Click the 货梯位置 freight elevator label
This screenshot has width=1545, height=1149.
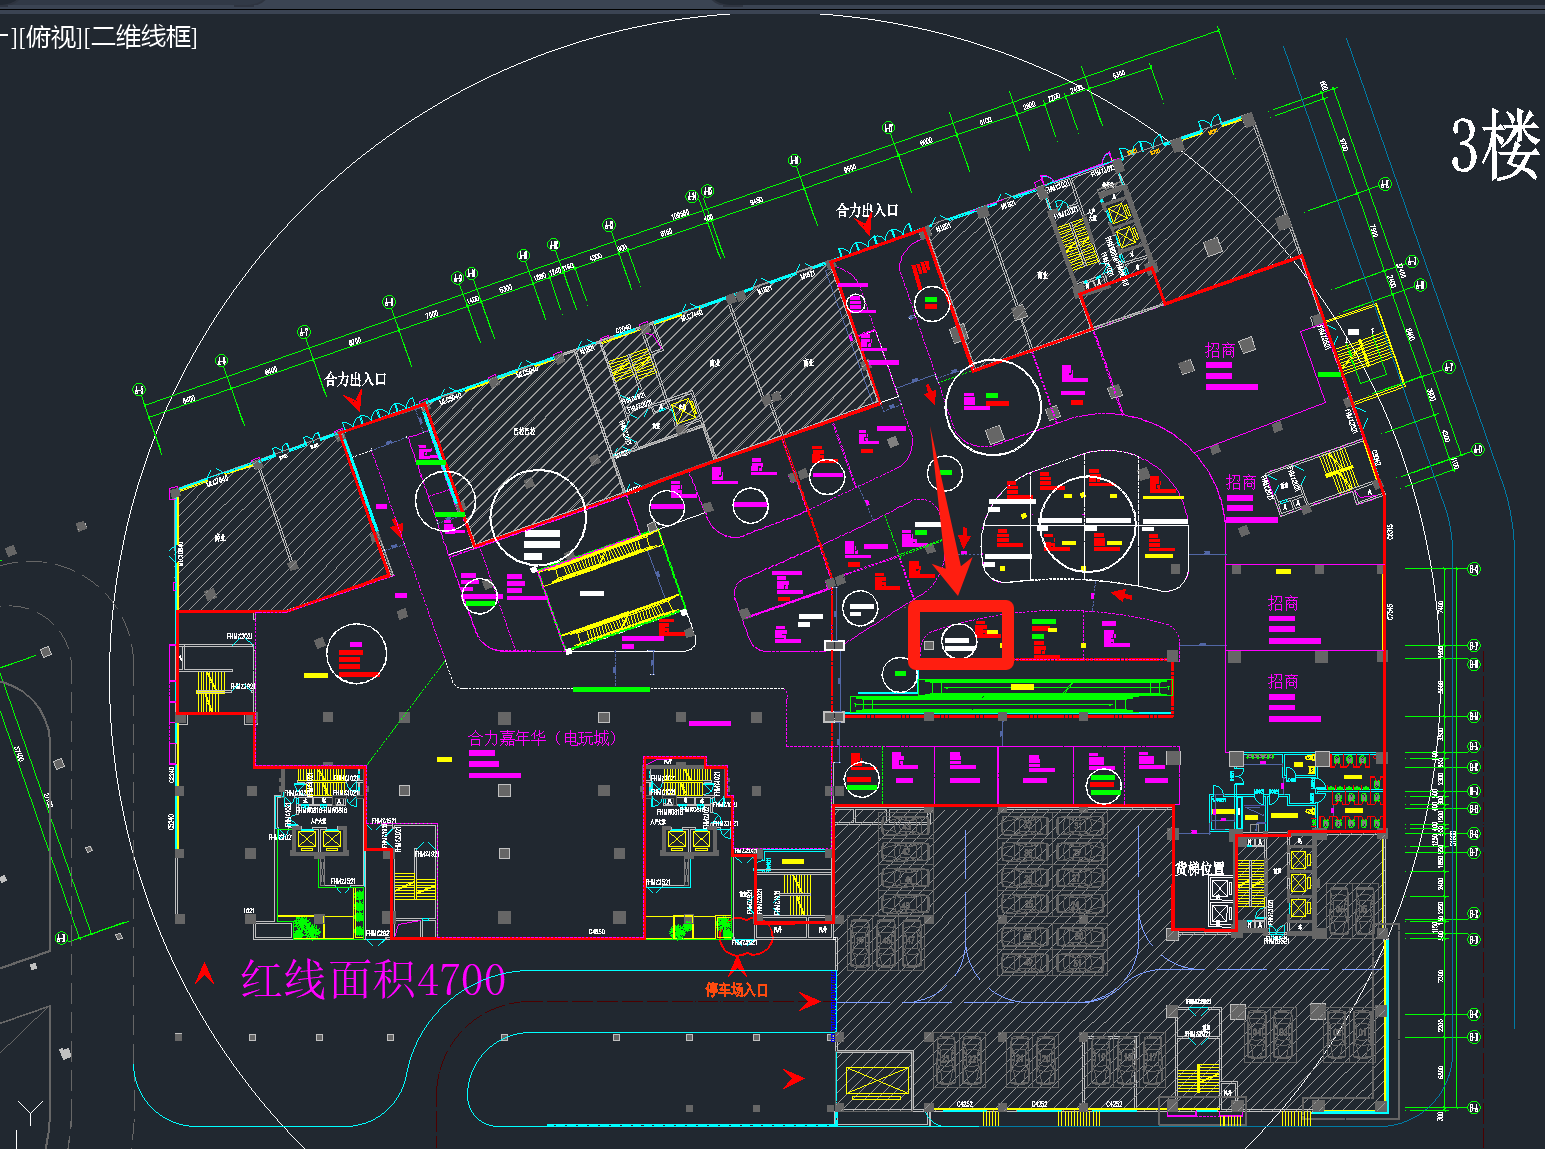[1199, 868]
